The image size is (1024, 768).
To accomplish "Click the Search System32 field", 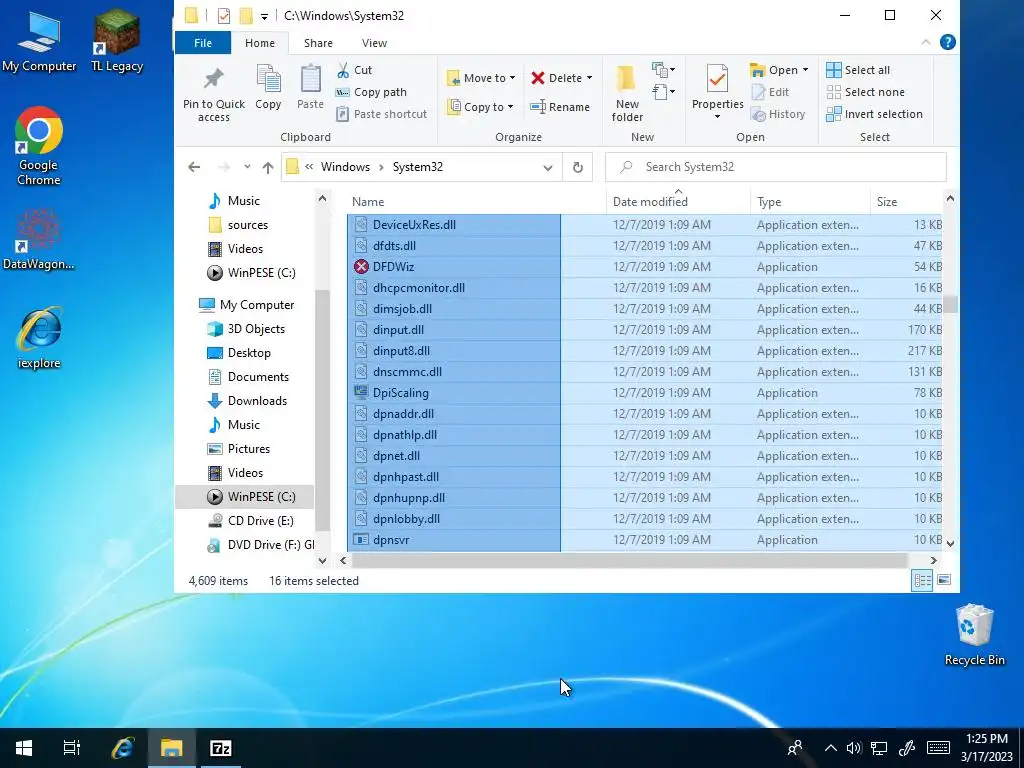I will click(776, 167).
